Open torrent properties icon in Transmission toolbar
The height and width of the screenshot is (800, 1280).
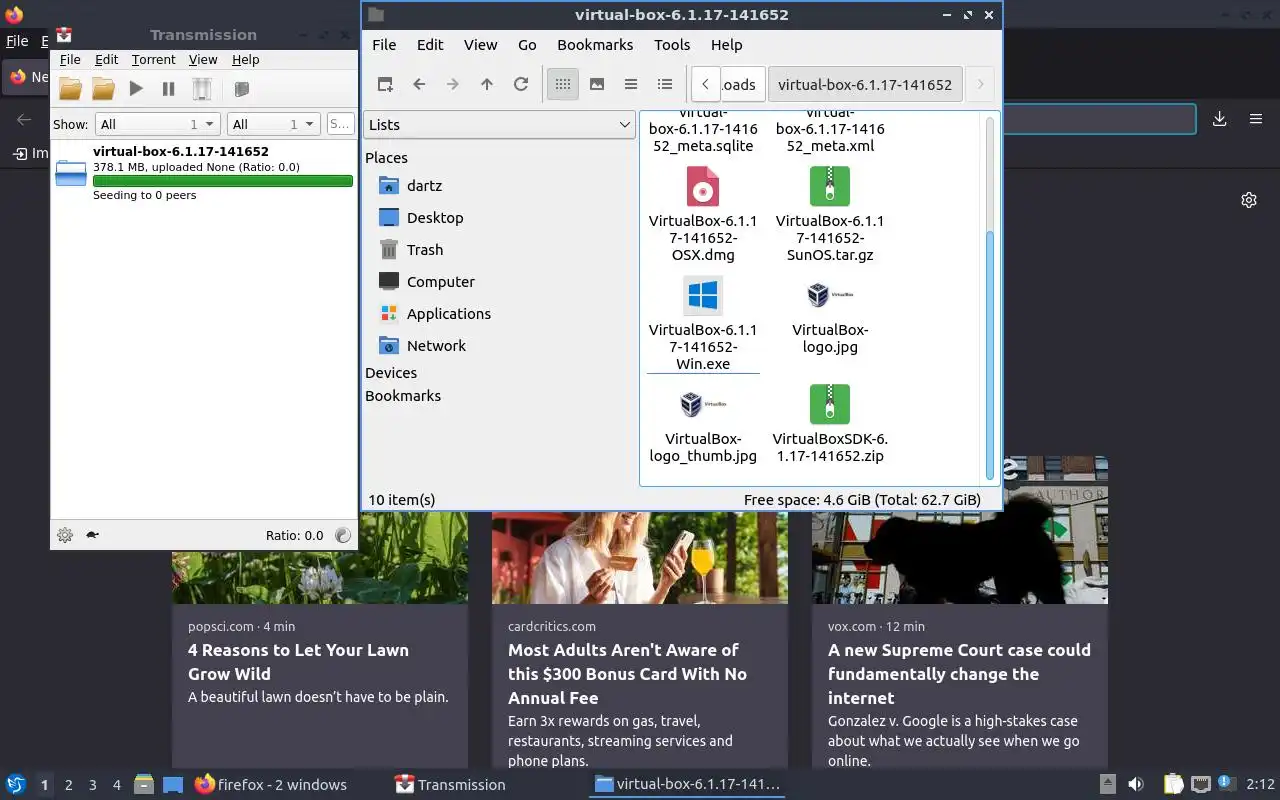241,89
